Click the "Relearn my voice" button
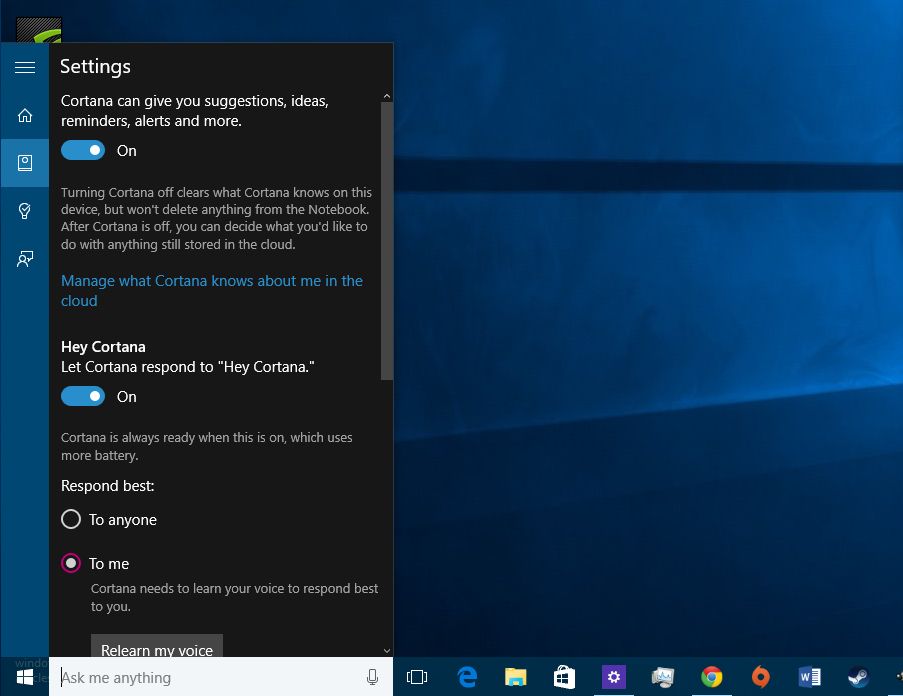The image size is (903, 696). [x=156, y=648]
